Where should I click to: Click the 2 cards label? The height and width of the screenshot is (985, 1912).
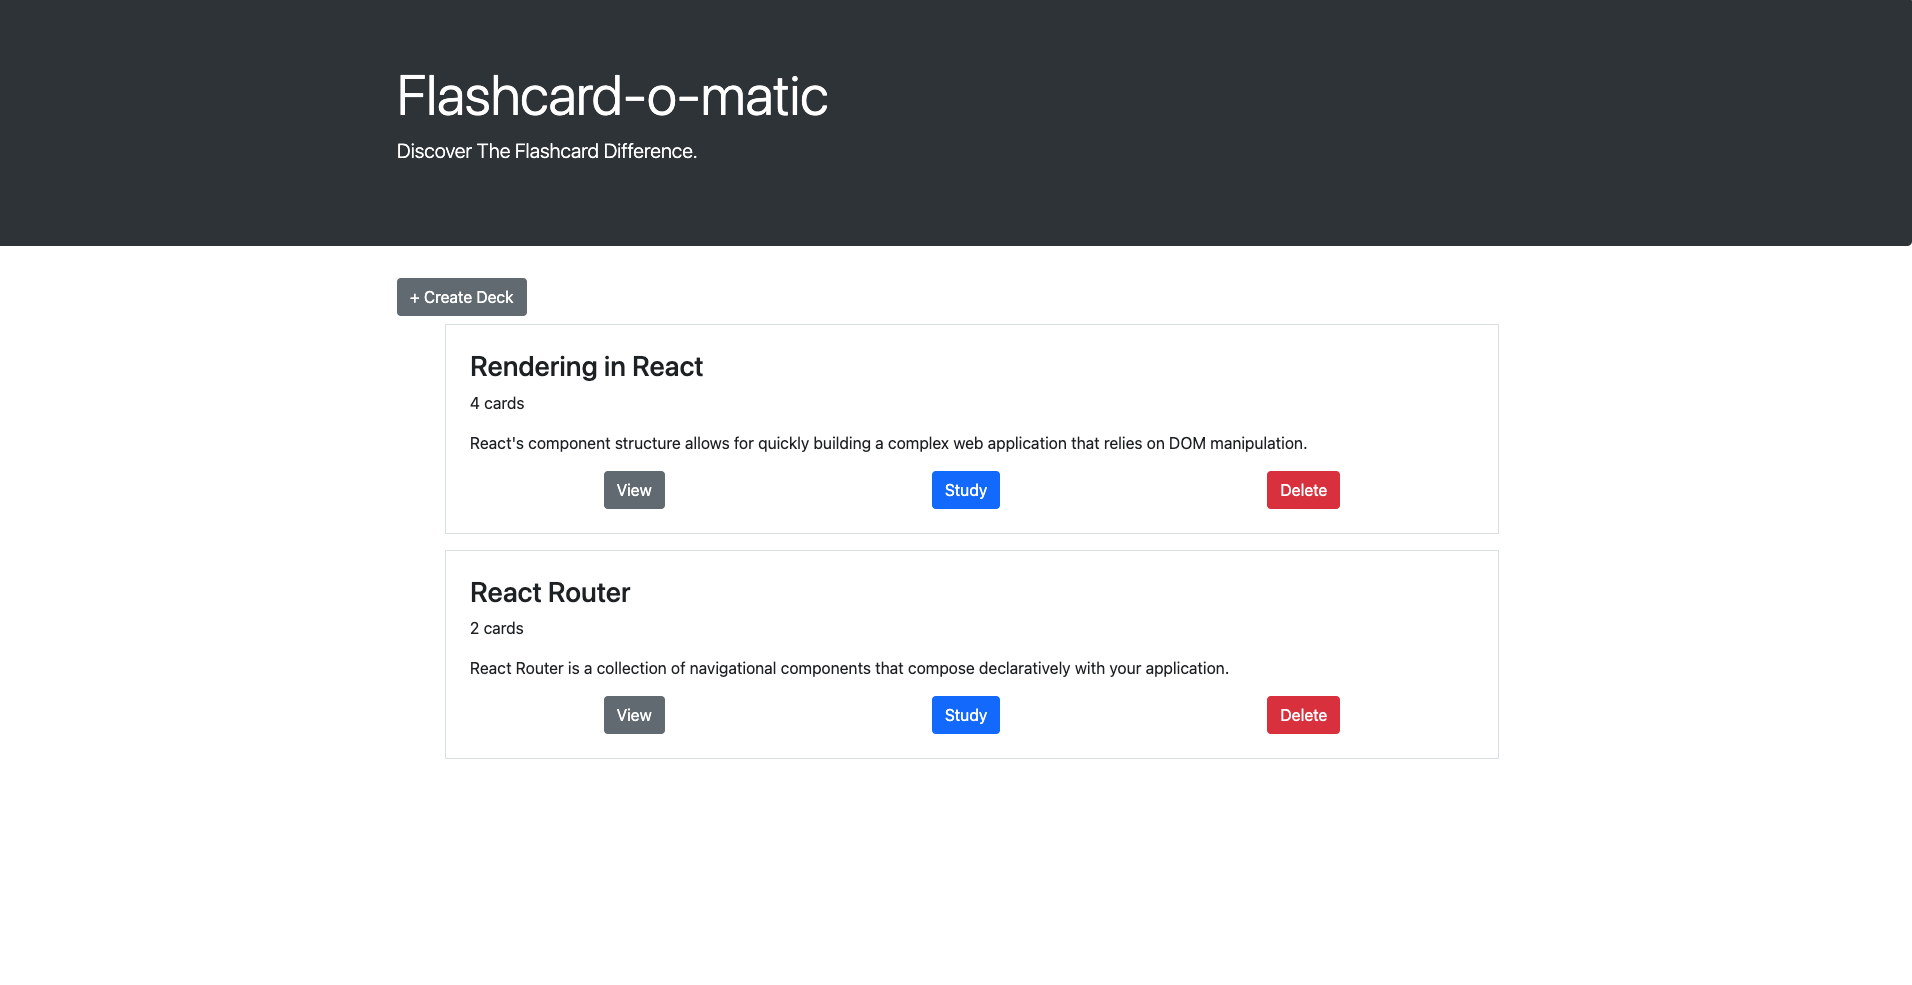coord(496,628)
